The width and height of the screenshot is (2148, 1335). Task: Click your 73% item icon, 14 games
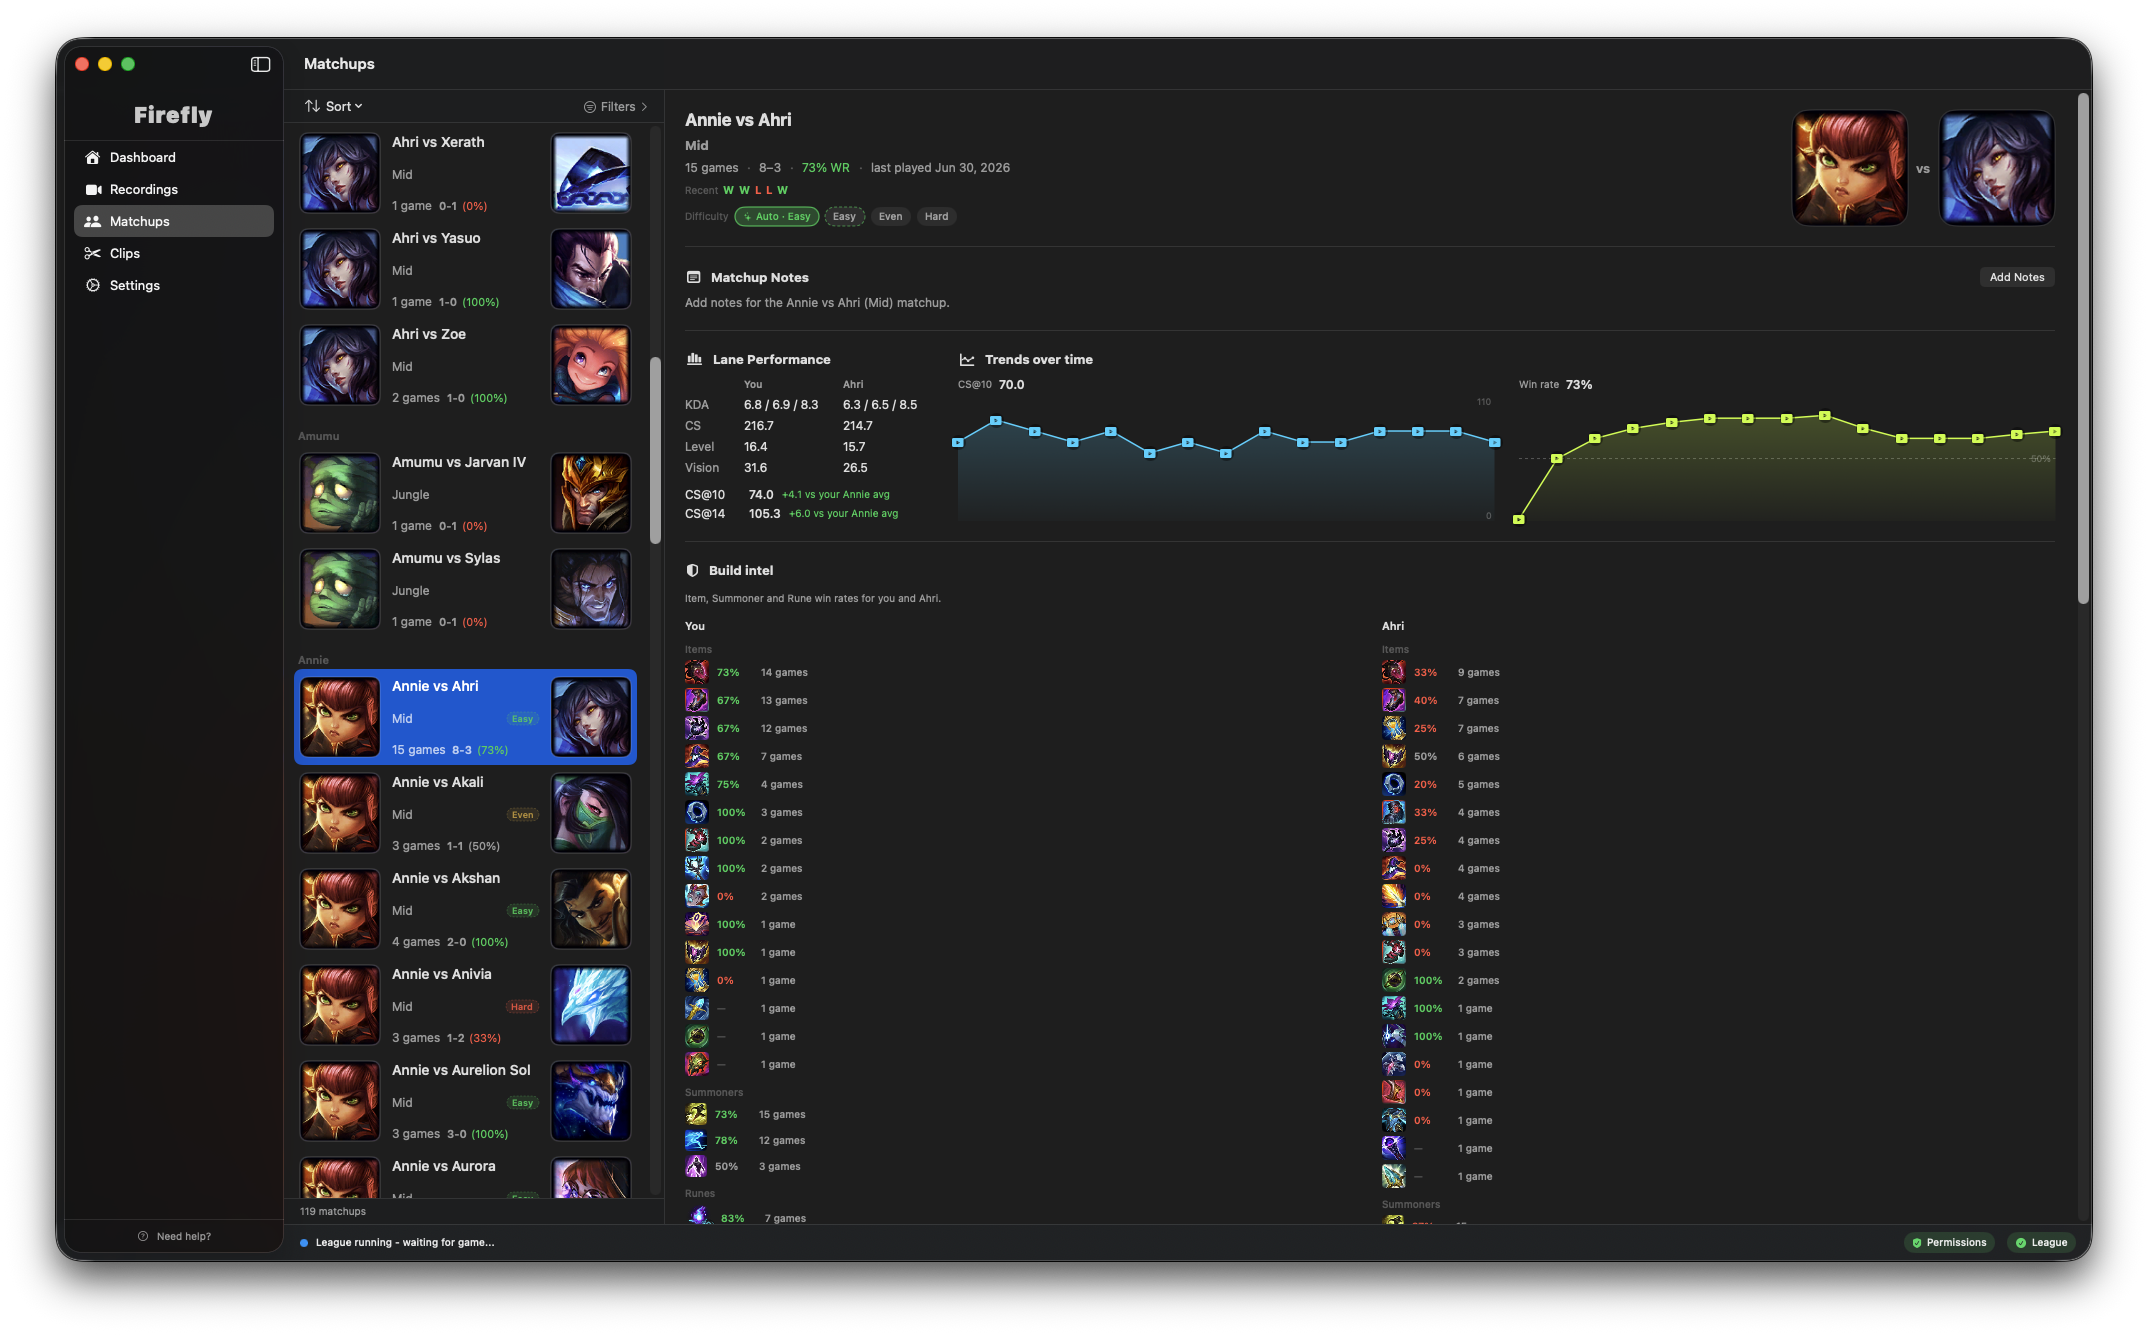(x=696, y=672)
